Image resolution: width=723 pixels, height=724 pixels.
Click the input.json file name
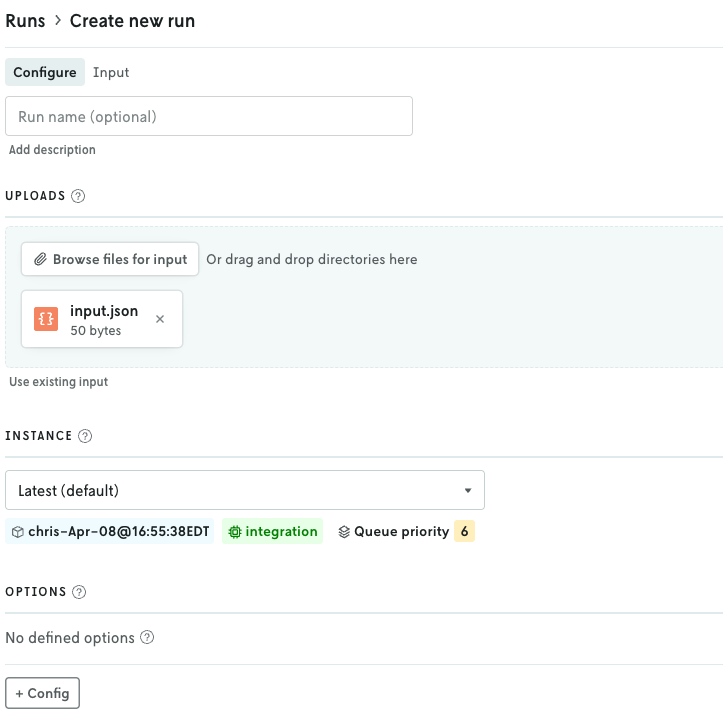104,311
